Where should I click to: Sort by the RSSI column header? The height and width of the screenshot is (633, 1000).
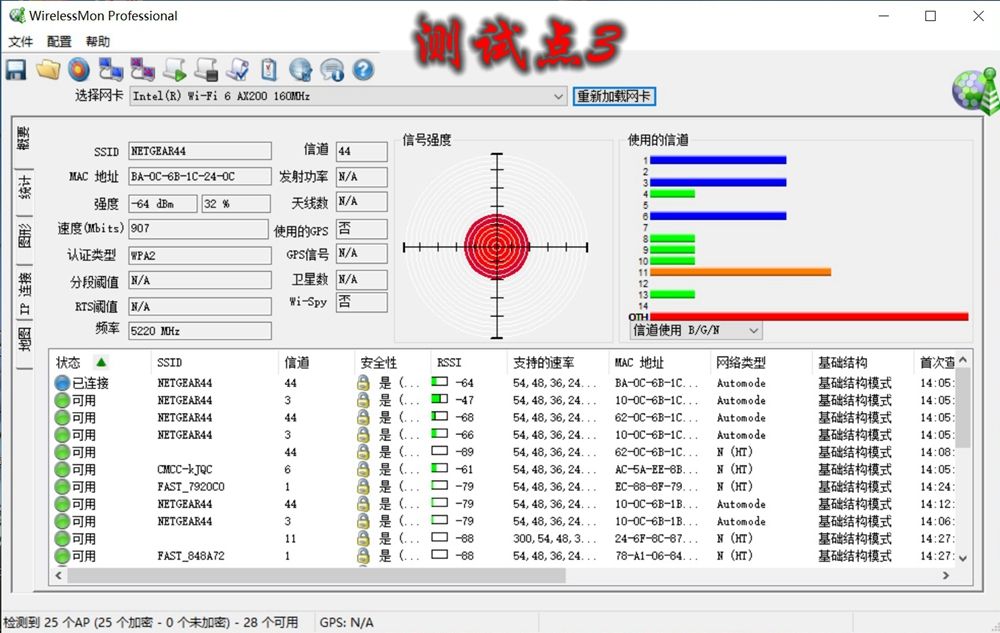449,363
